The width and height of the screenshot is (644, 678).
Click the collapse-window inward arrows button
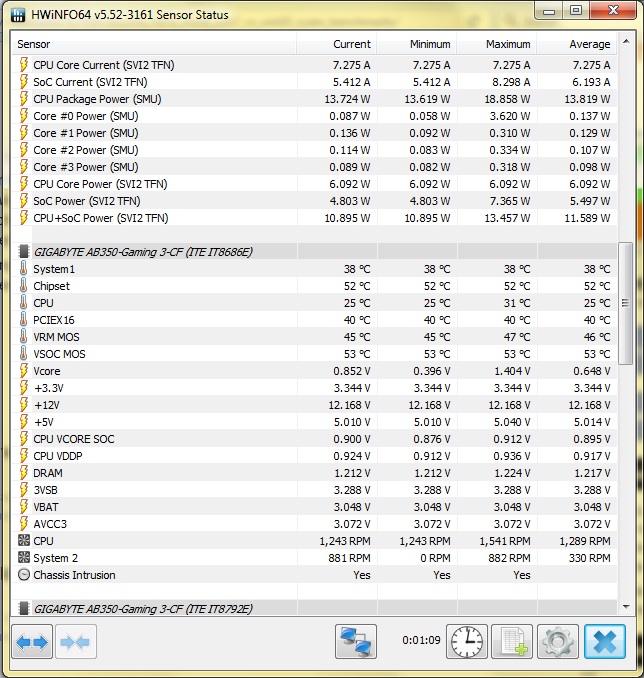click(76, 642)
